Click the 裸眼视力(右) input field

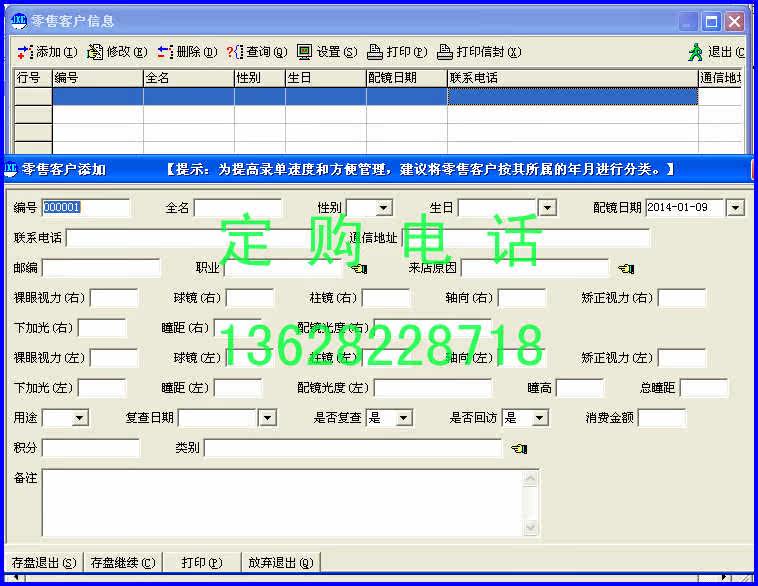(114, 298)
